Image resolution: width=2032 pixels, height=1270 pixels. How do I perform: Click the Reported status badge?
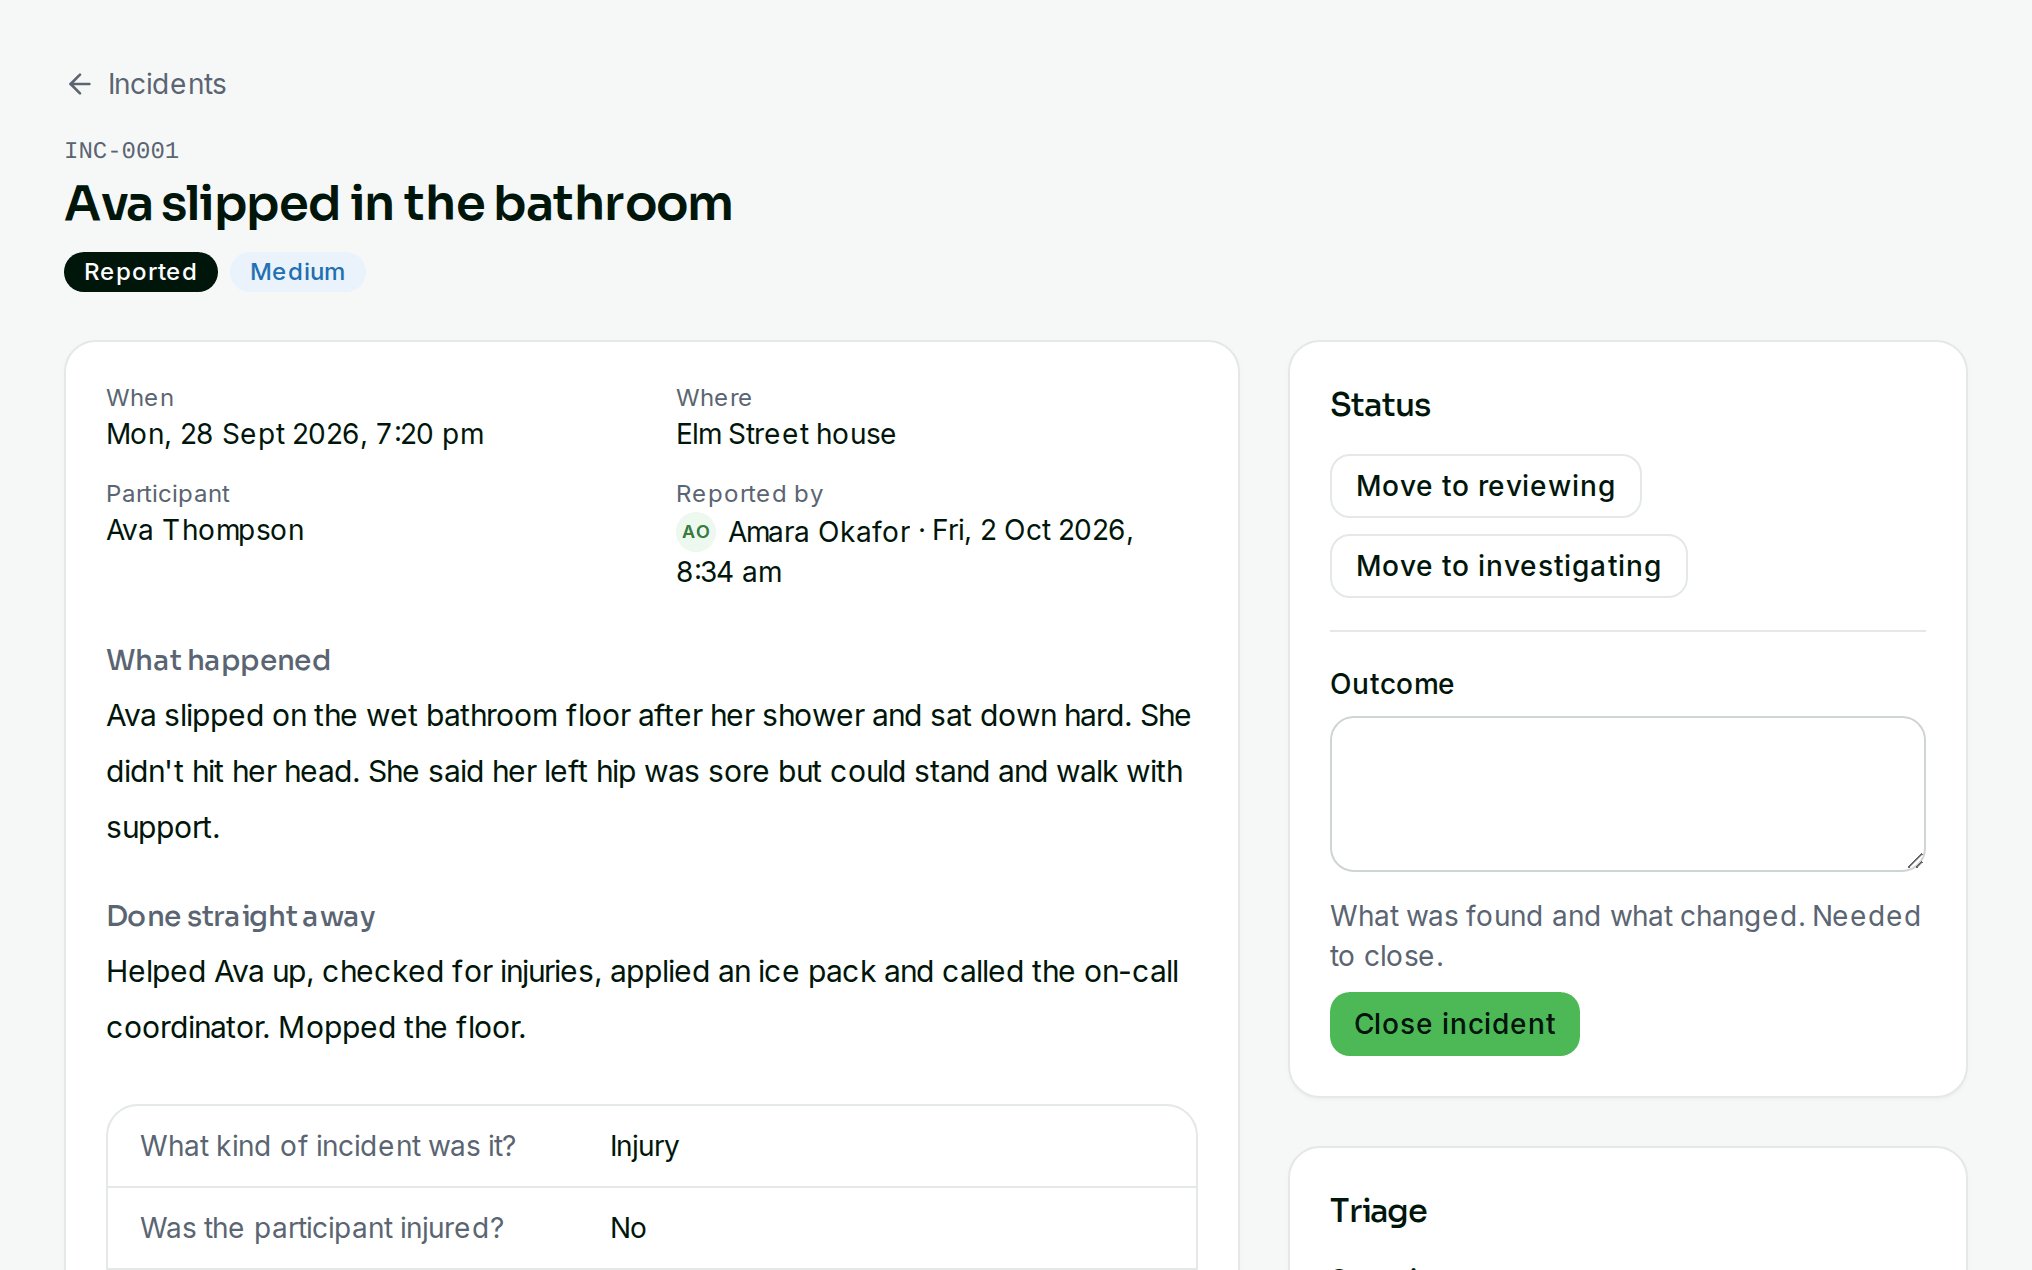[x=141, y=272]
